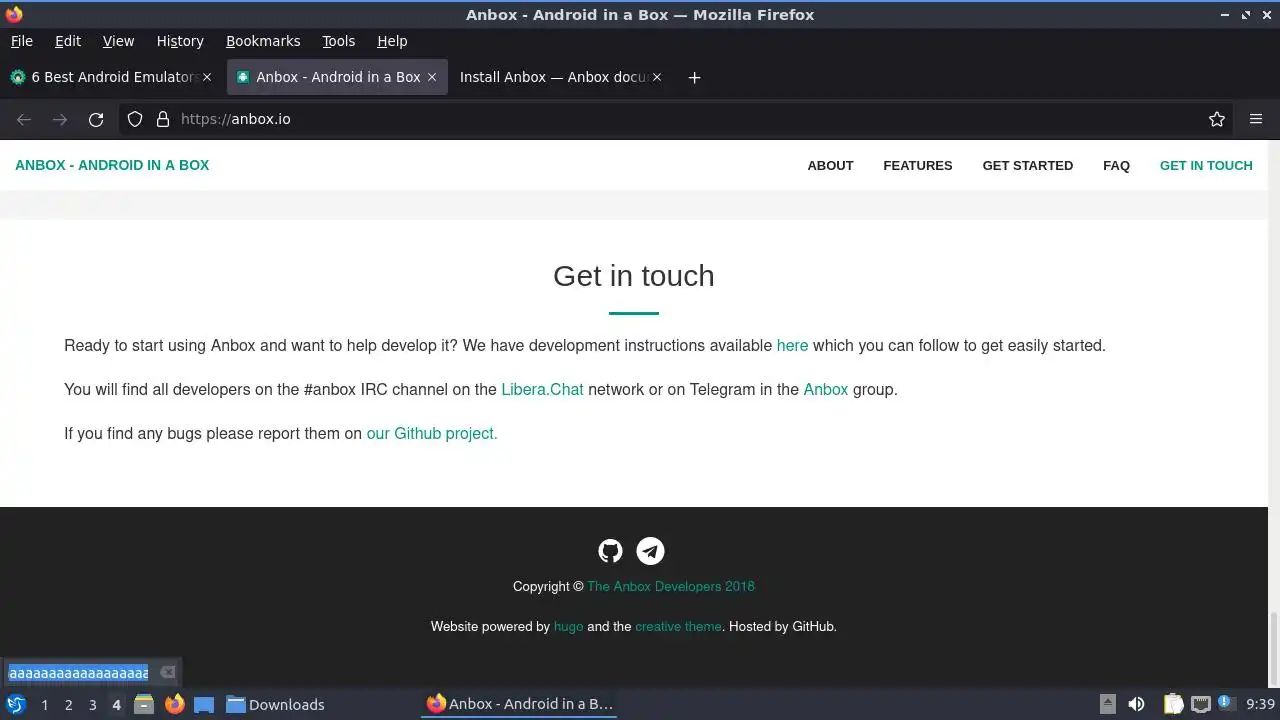This screenshot has width=1280, height=720.
Task: Open the View menu
Action: pyautogui.click(x=118, y=41)
